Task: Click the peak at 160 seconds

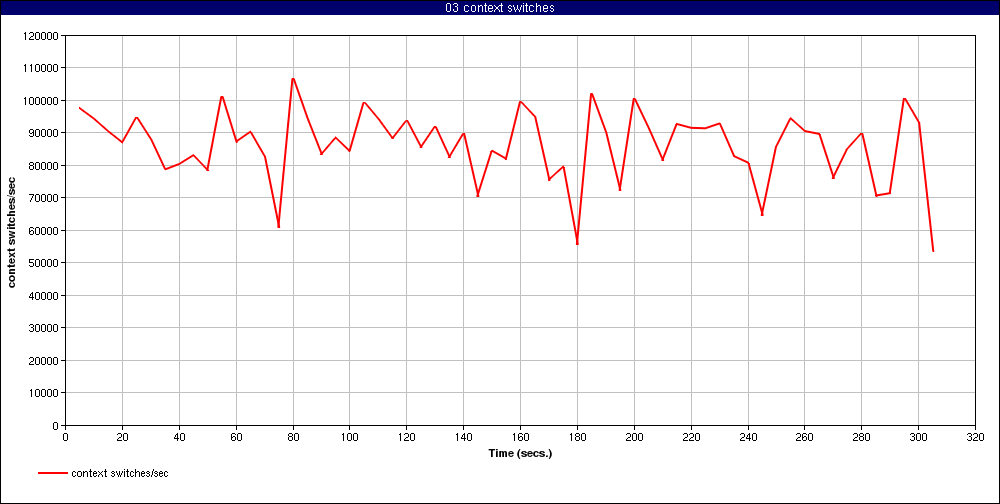Action: (520, 101)
